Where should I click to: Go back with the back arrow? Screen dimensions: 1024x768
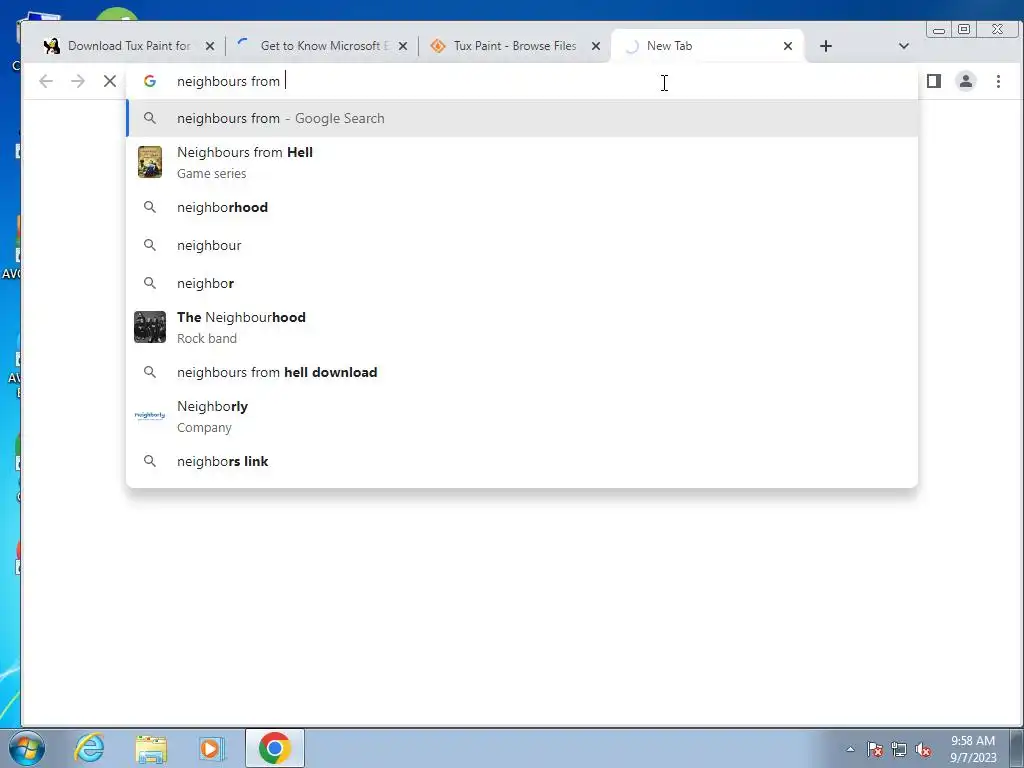coord(46,81)
